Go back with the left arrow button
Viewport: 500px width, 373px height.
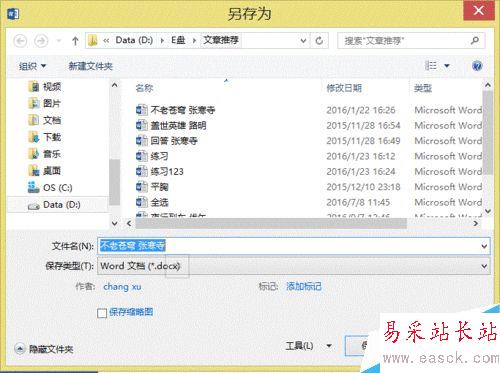[20, 41]
